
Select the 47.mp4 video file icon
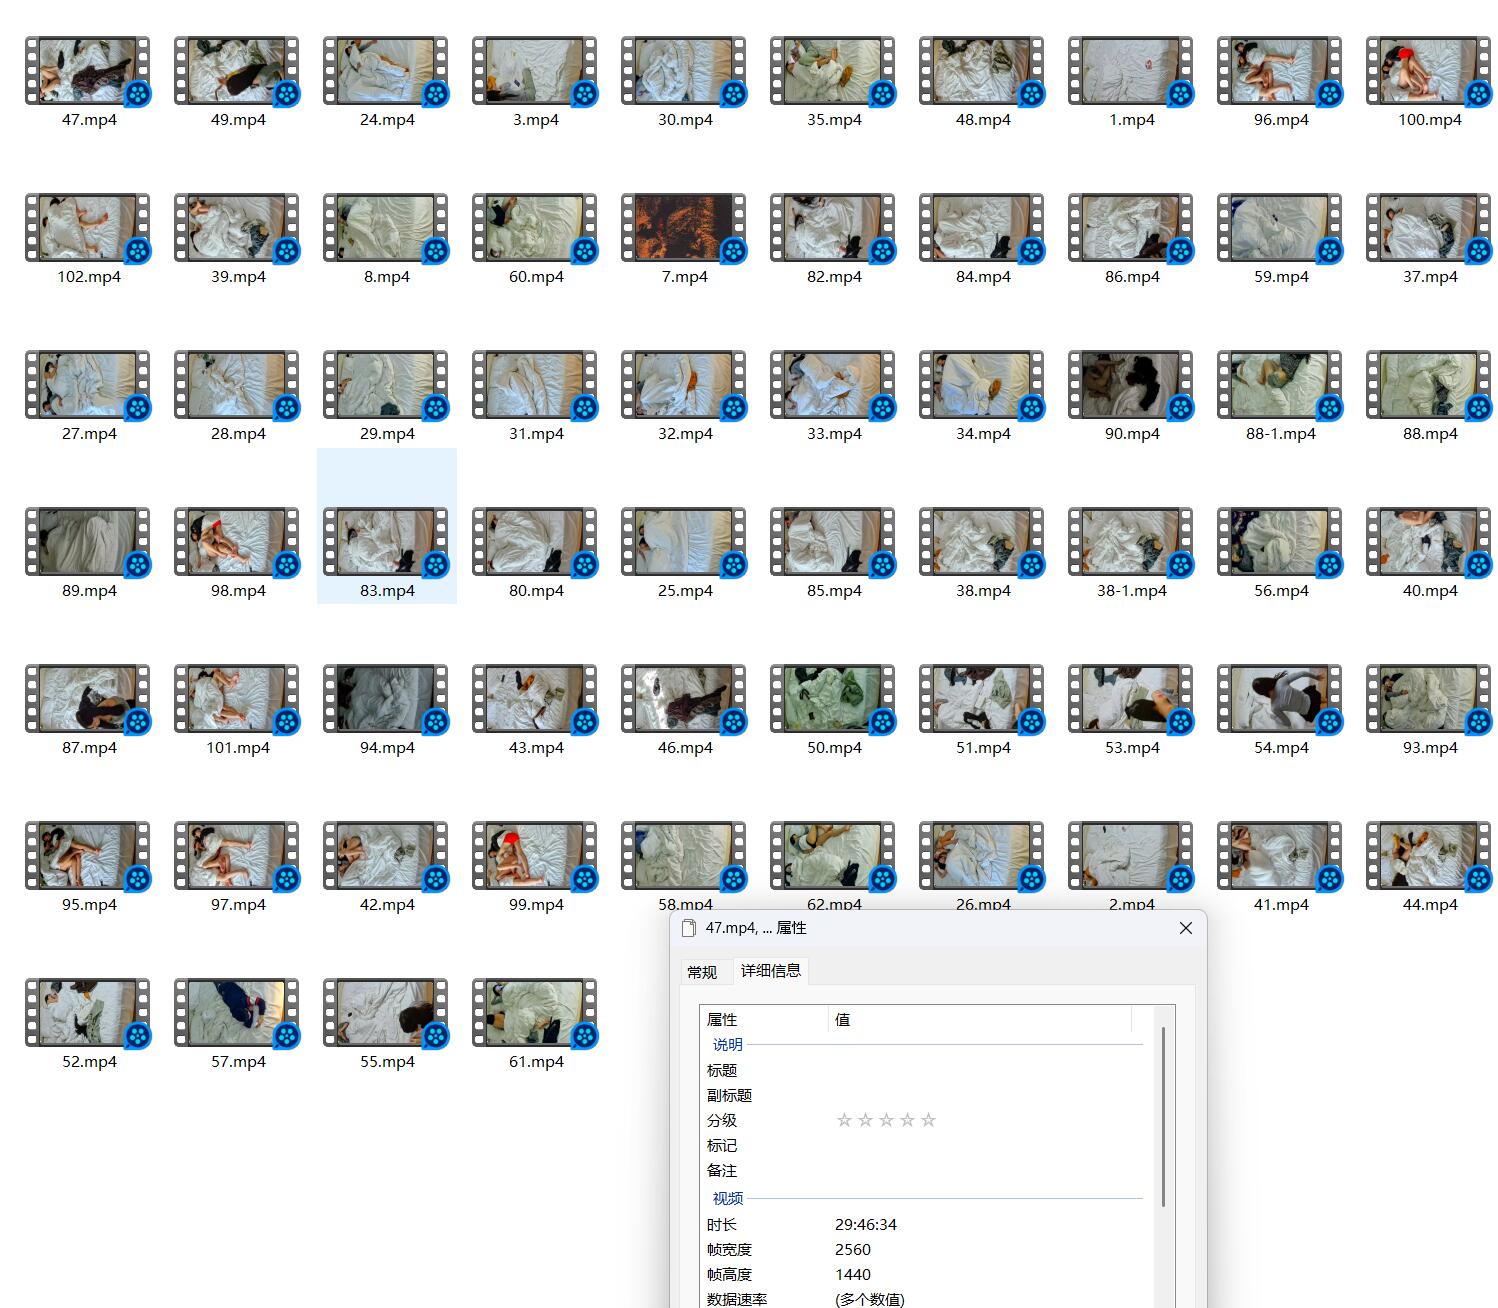click(x=87, y=71)
